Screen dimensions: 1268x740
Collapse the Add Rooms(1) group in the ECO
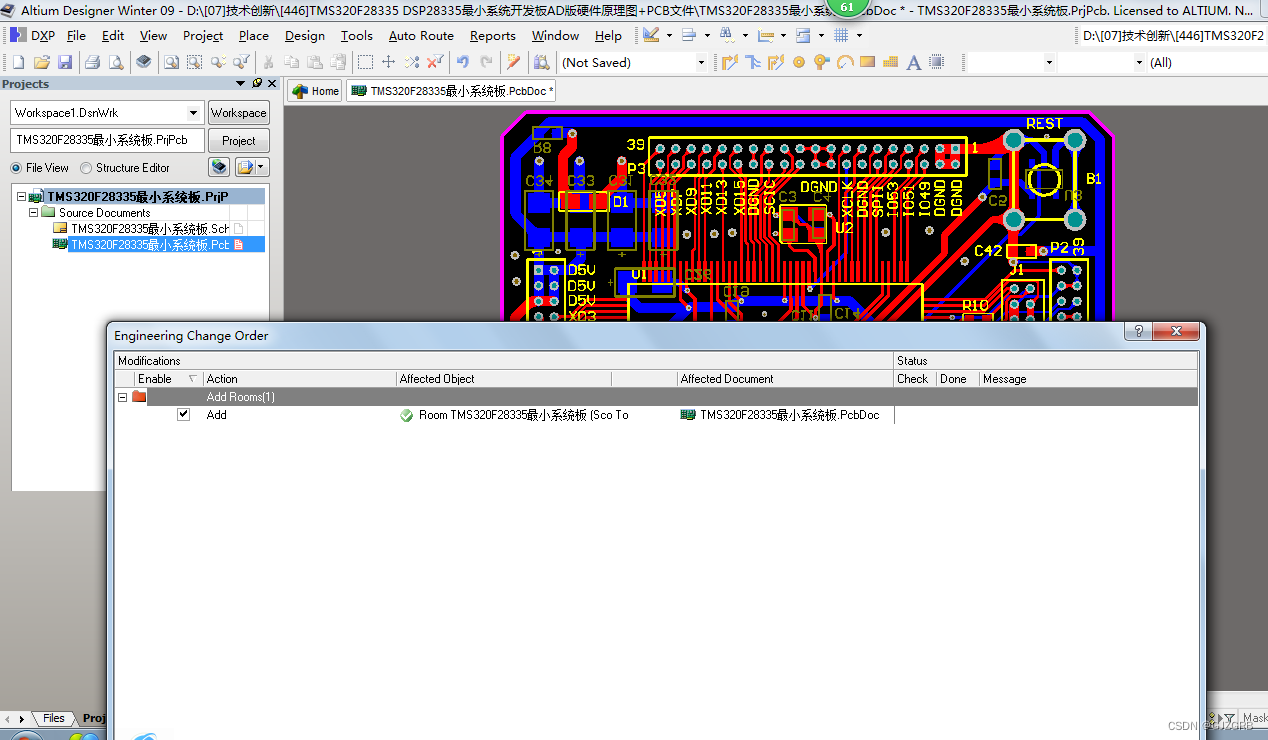(123, 397)
